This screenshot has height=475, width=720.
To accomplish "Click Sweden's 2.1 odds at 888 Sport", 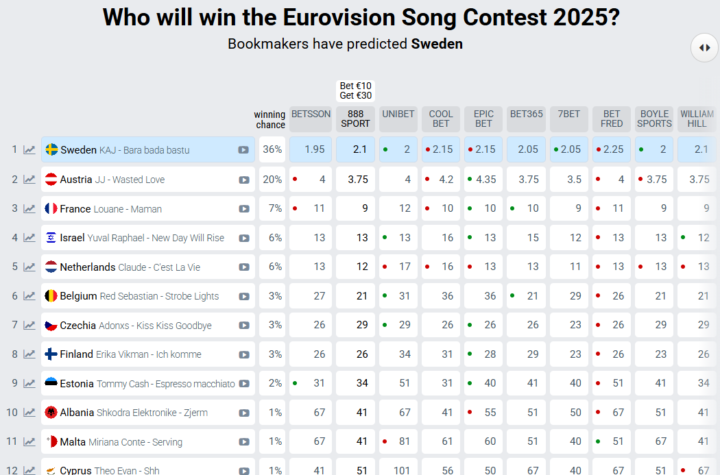I will (355, 149).
